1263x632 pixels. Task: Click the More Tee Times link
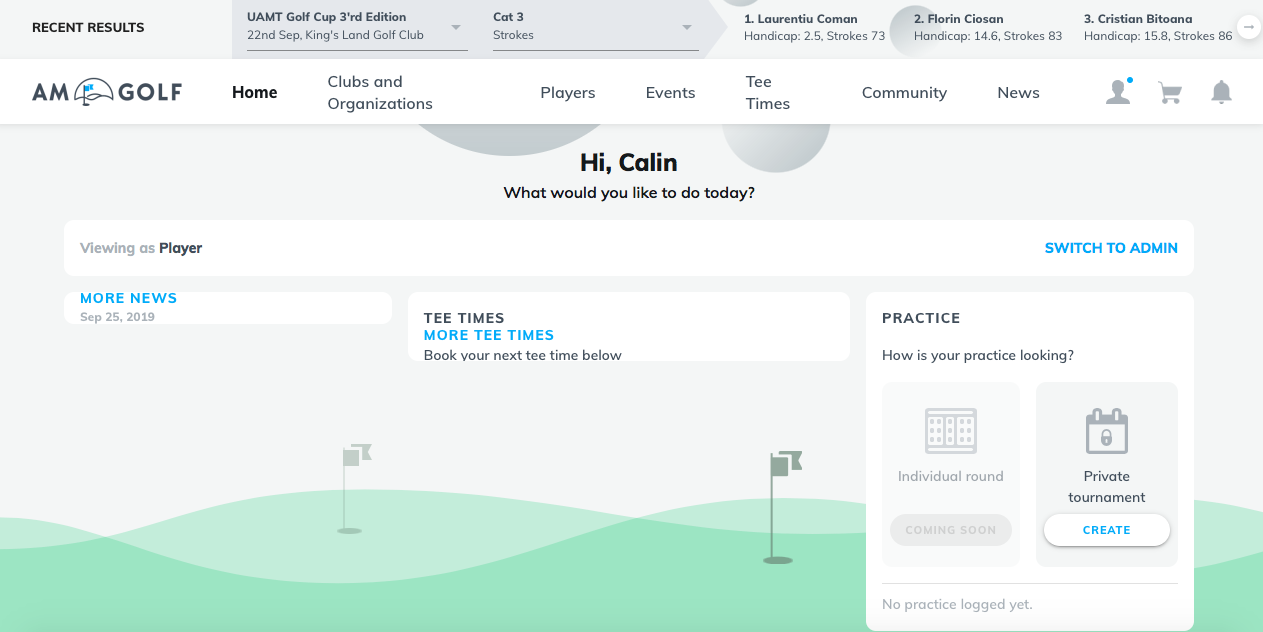(x=489, y=335)
